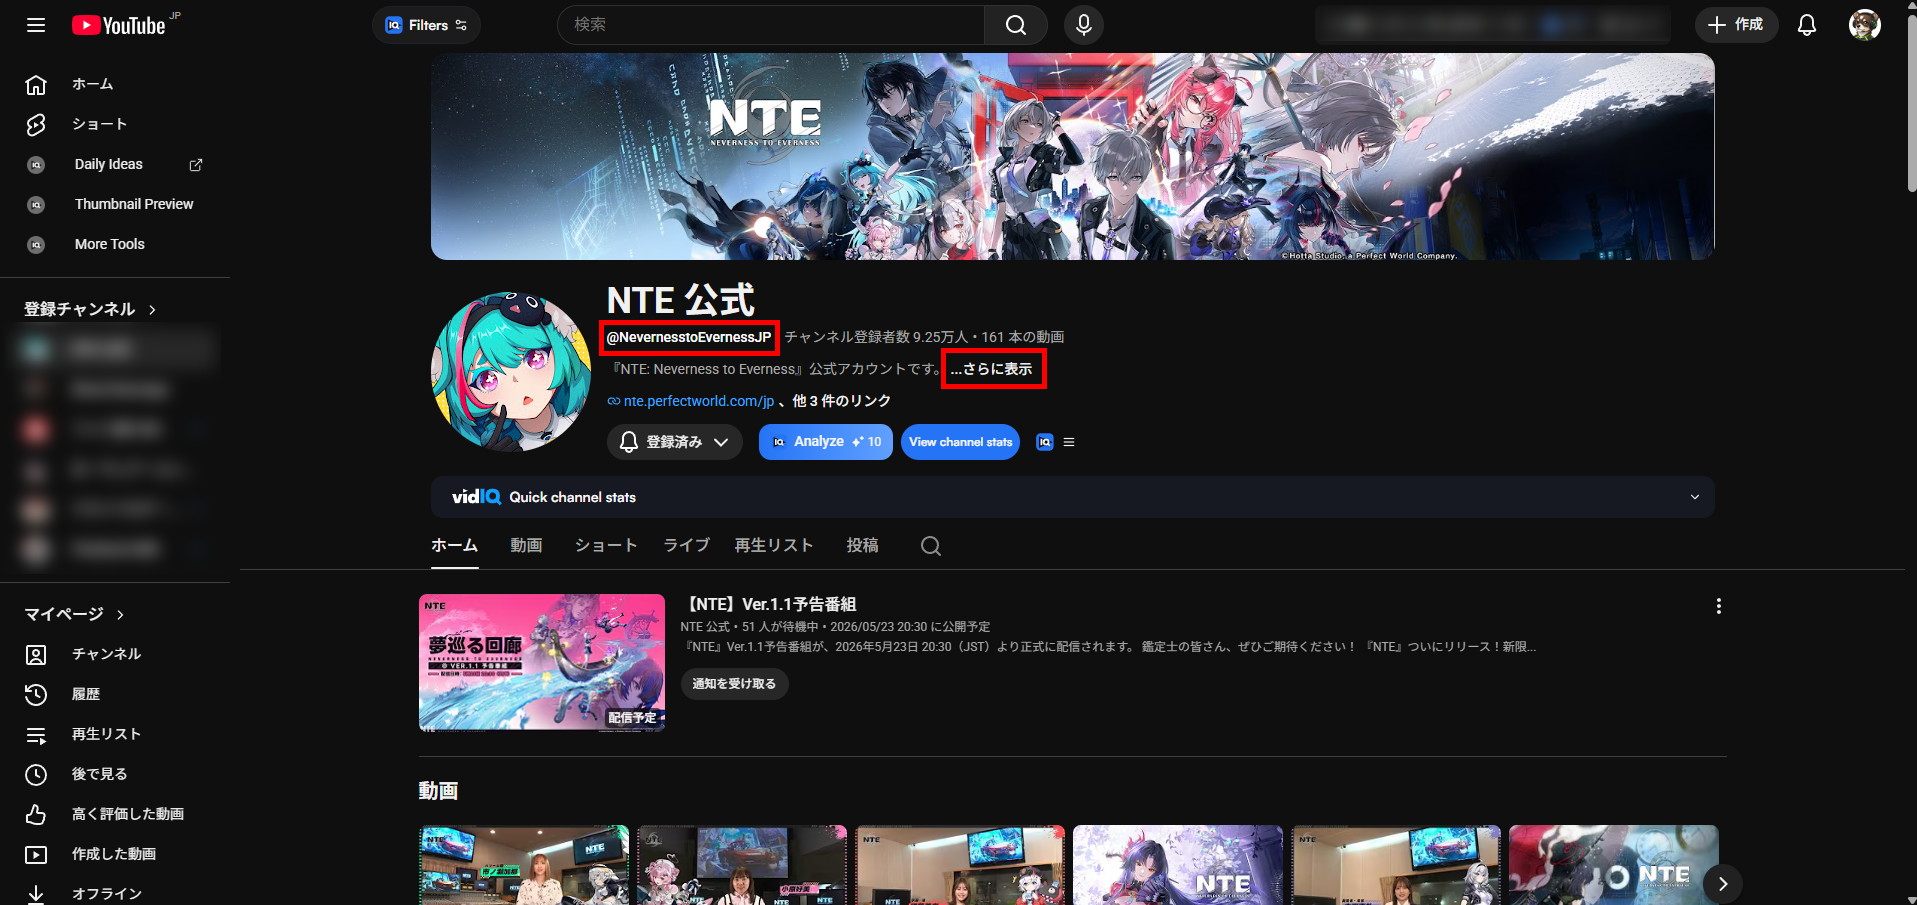Click the small vidIQ badge icon

pyautogui.click(x=1045, y=442)
